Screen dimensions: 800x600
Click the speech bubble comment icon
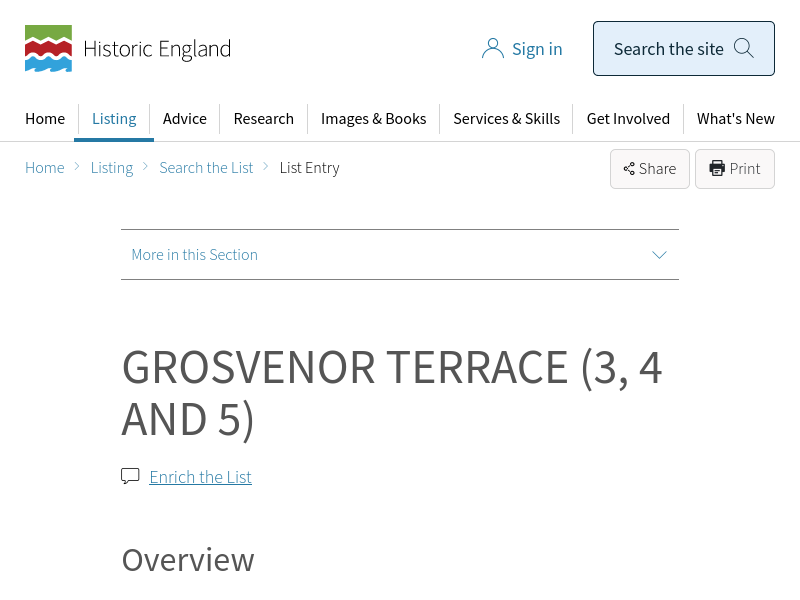point(130,476)
